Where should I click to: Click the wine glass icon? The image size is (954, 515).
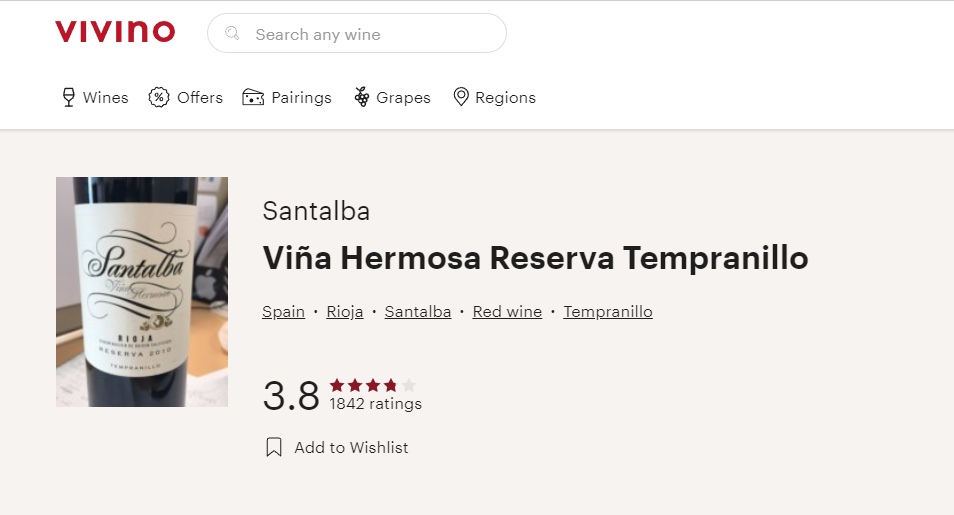click(68, 97)
